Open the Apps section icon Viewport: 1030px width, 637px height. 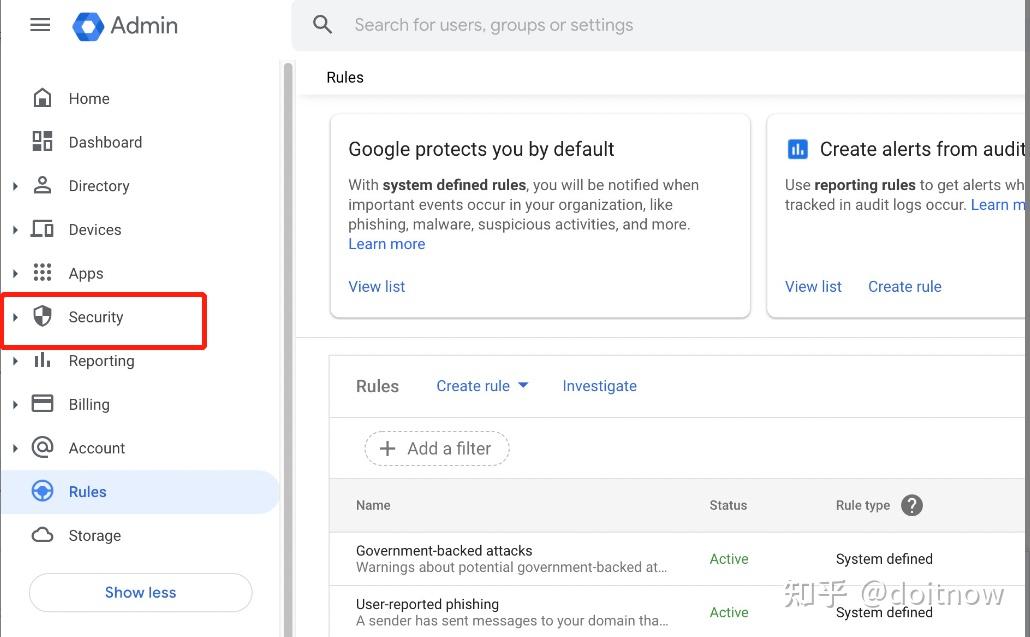pyautogui.click(x=42, y=273)
